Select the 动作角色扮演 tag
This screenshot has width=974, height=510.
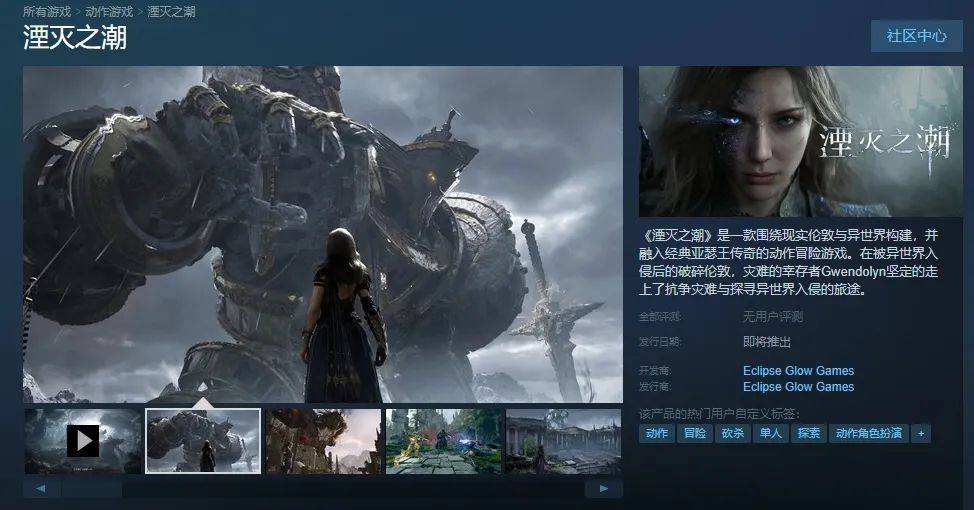point(868,433)
